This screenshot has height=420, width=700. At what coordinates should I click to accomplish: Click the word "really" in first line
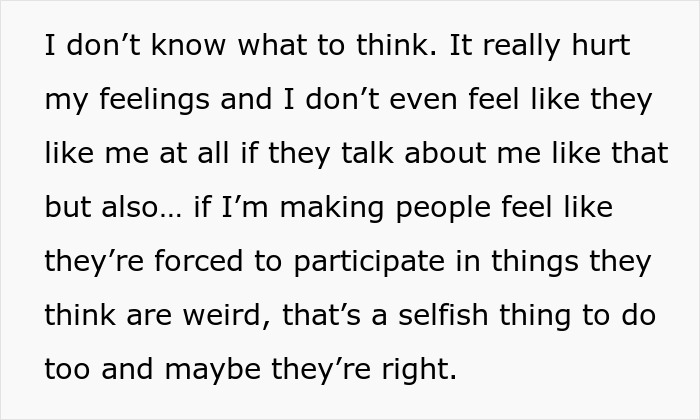tap(513, 48)
